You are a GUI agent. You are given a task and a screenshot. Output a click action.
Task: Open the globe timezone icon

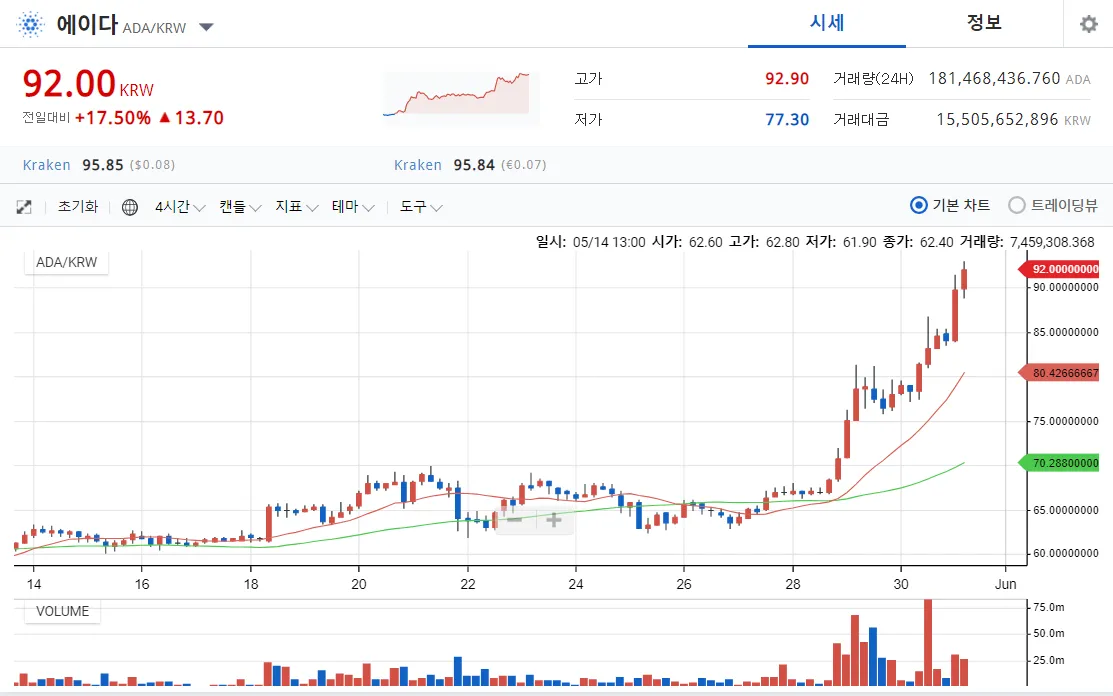coord(130,207)
